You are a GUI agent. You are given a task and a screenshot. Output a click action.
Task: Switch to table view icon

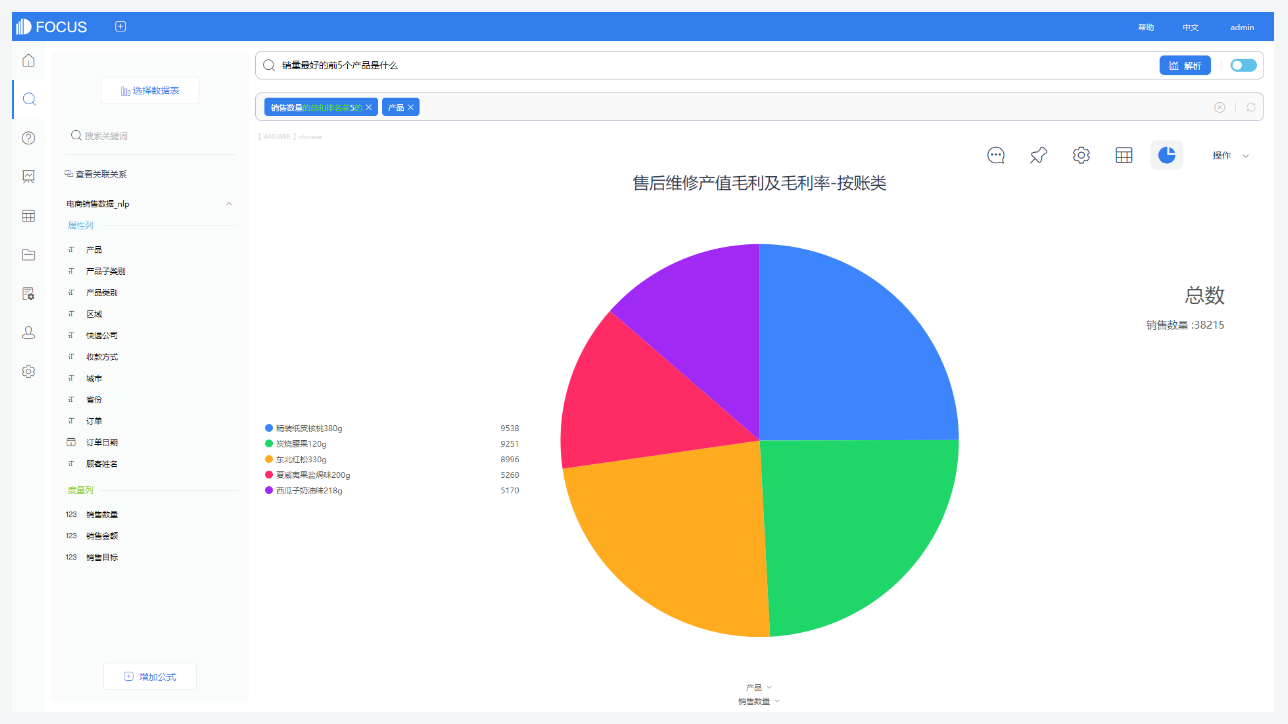coord(1123,155)
